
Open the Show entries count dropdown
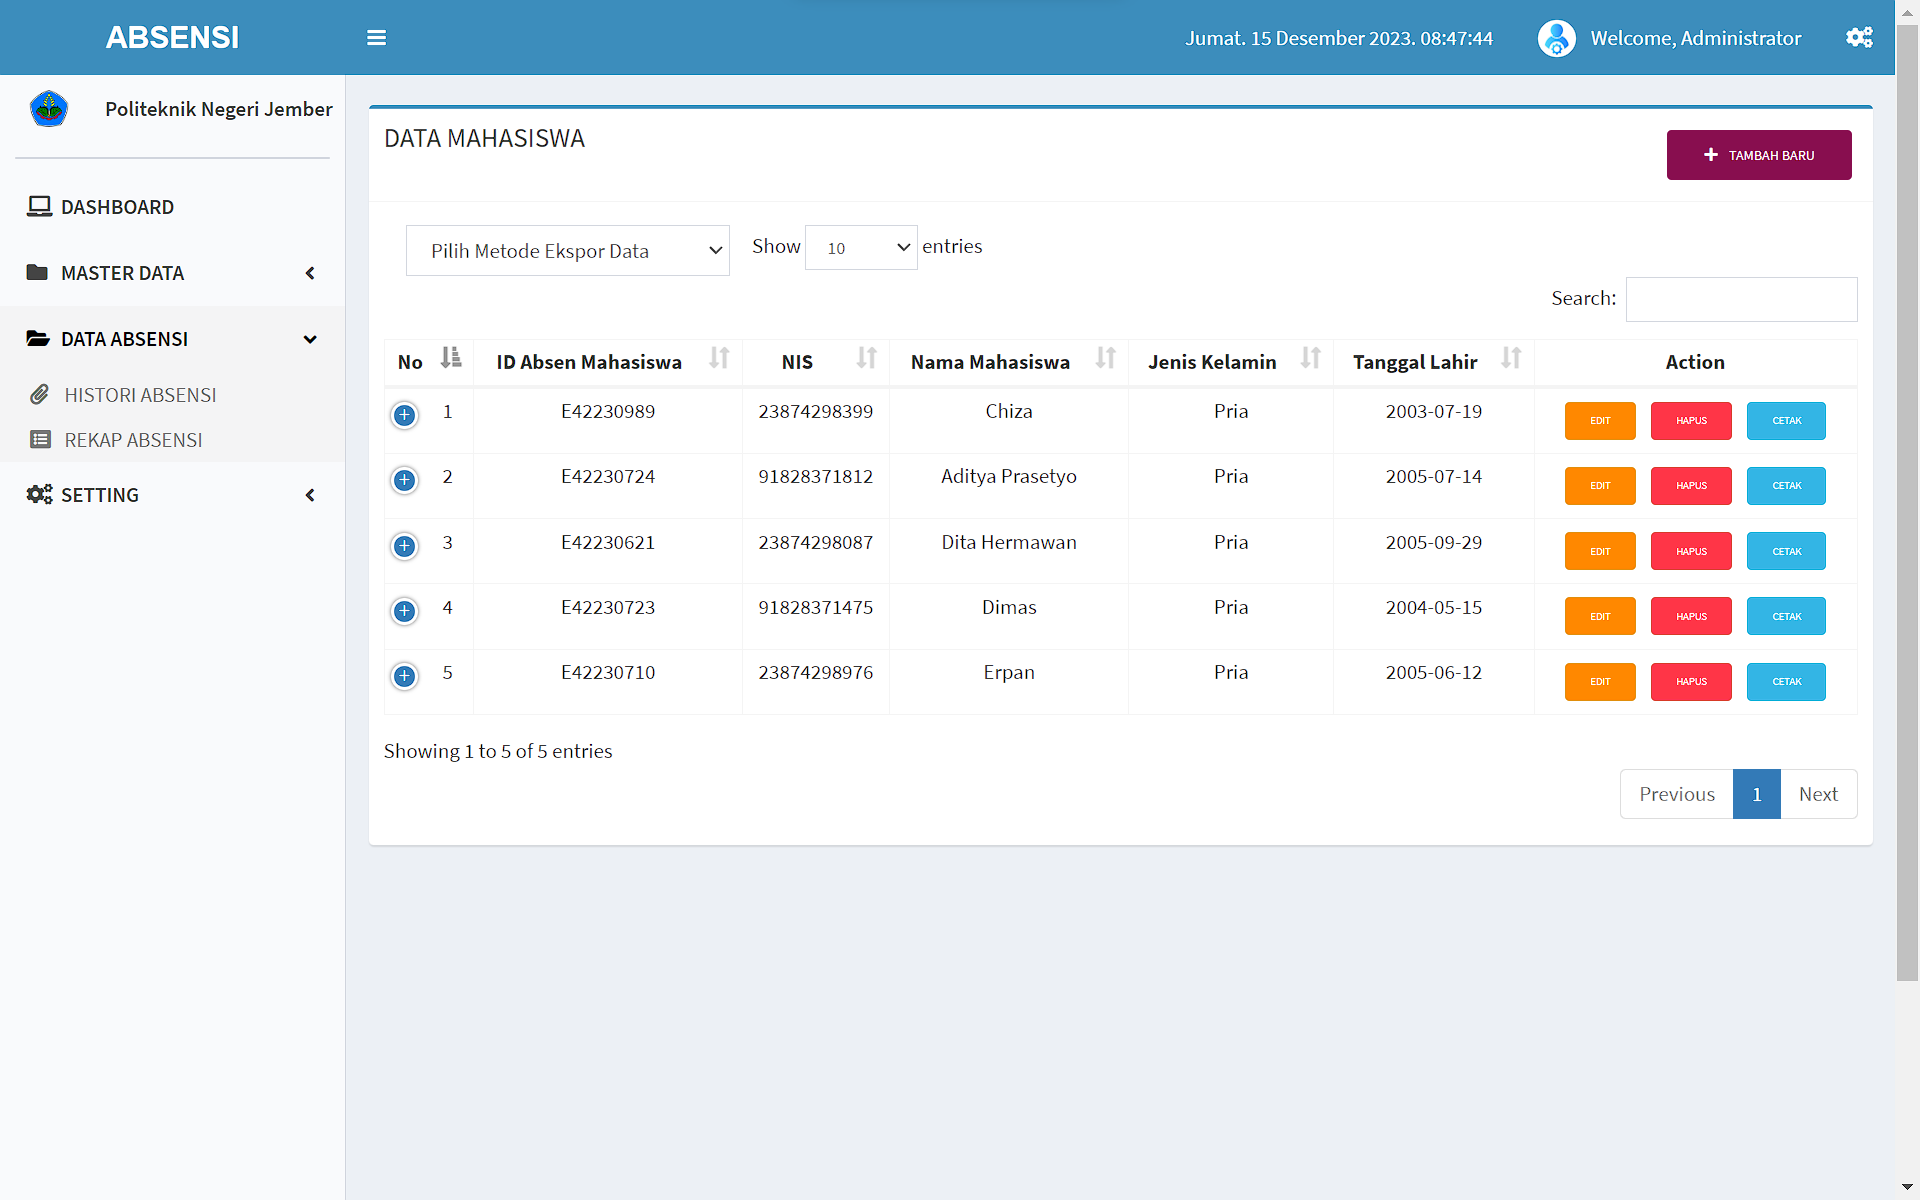pyautogui.click(x=861, y=247)
